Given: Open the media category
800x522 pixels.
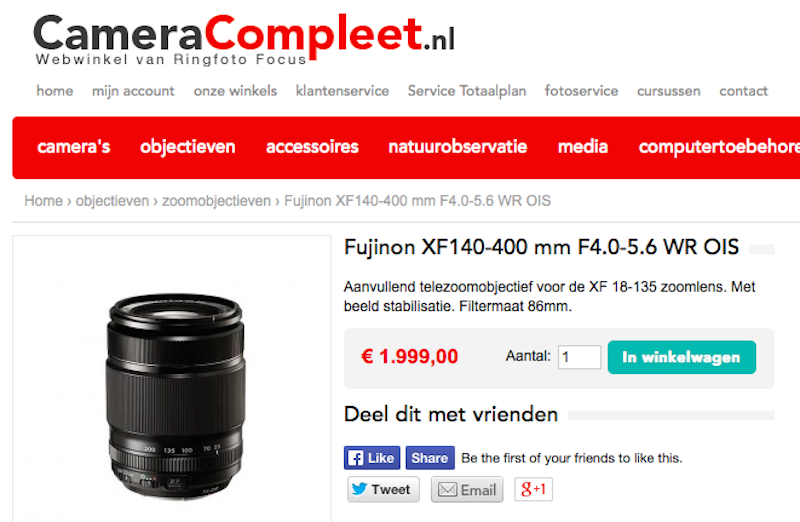Looking at the screenshot, I should pyautogui.click(x=583, y=147).
